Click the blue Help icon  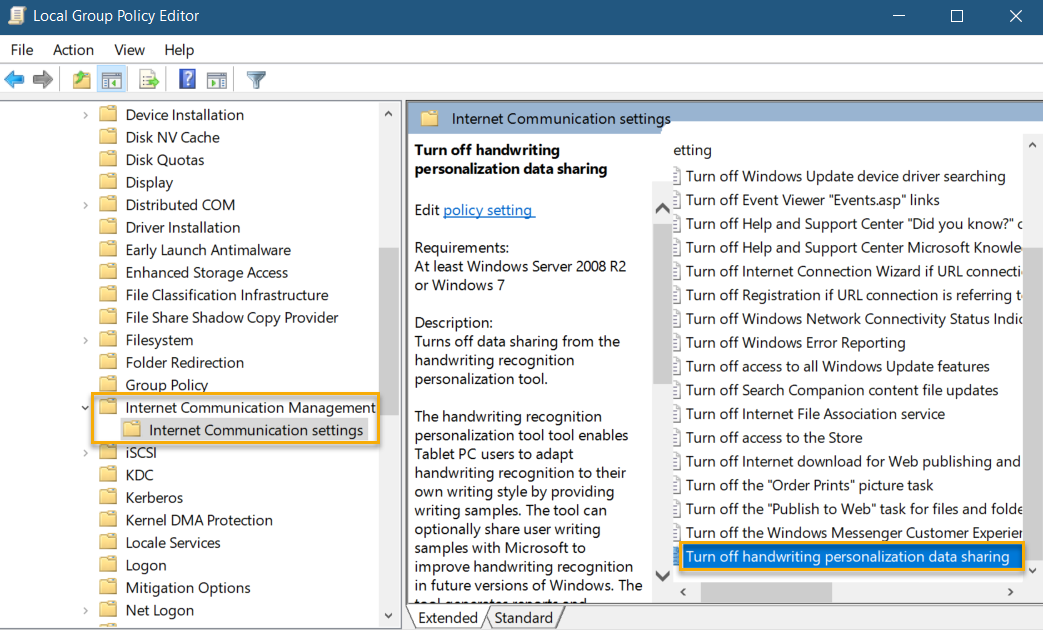tap(186, 79)
